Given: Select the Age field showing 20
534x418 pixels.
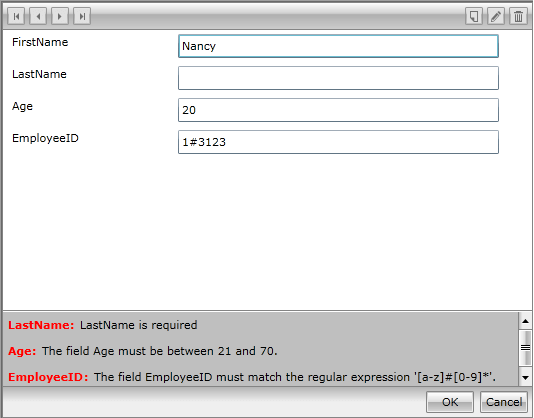Looking at the screenshot, I should 338,110.
